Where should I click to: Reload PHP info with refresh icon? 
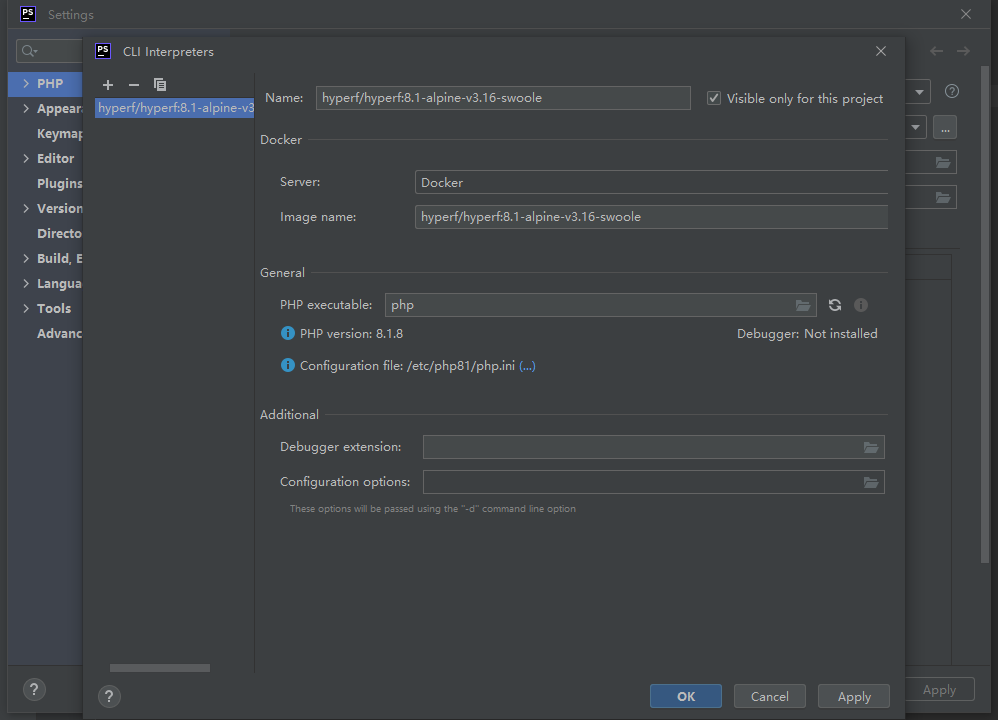pyautogui.click(x=835, y=306)
